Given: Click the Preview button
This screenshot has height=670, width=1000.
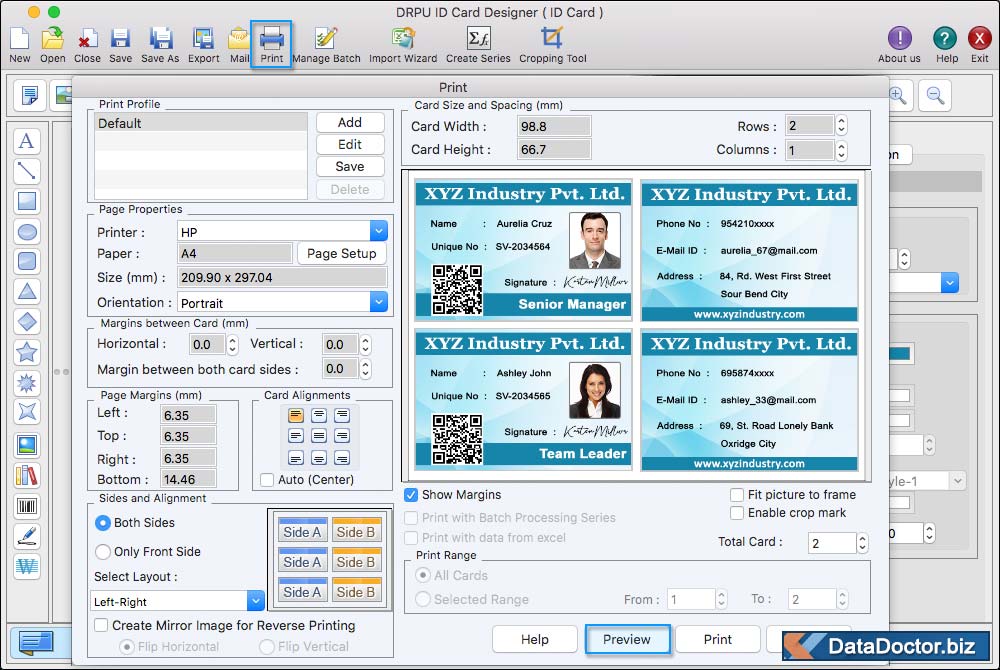Looking at the screenshot, I should (627, 639).
